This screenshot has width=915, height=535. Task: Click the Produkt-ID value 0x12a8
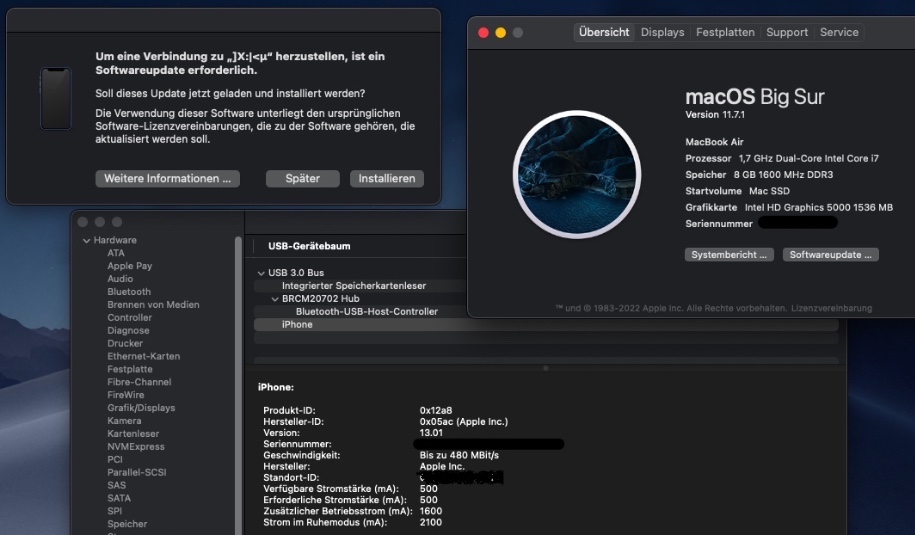436,410
